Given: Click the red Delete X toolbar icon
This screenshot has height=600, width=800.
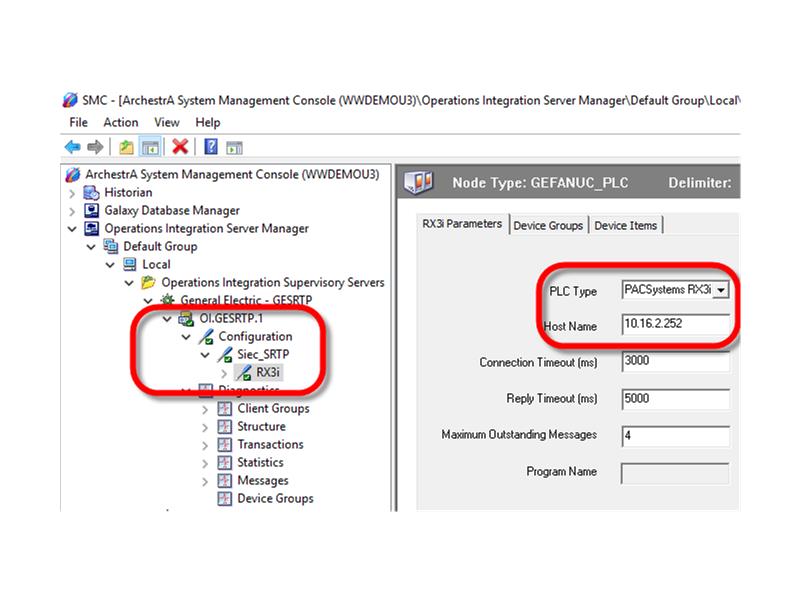Looking at the screenshot, I should tap(180, 147).
